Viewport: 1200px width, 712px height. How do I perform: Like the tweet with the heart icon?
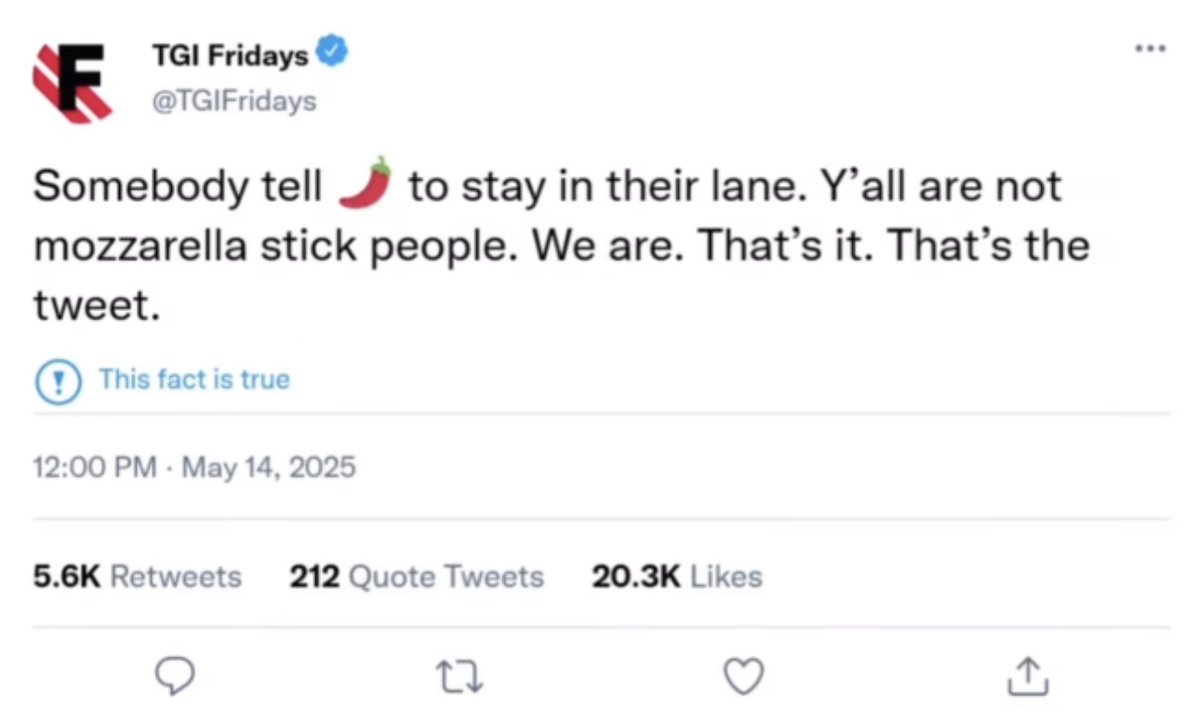[743, 678]
